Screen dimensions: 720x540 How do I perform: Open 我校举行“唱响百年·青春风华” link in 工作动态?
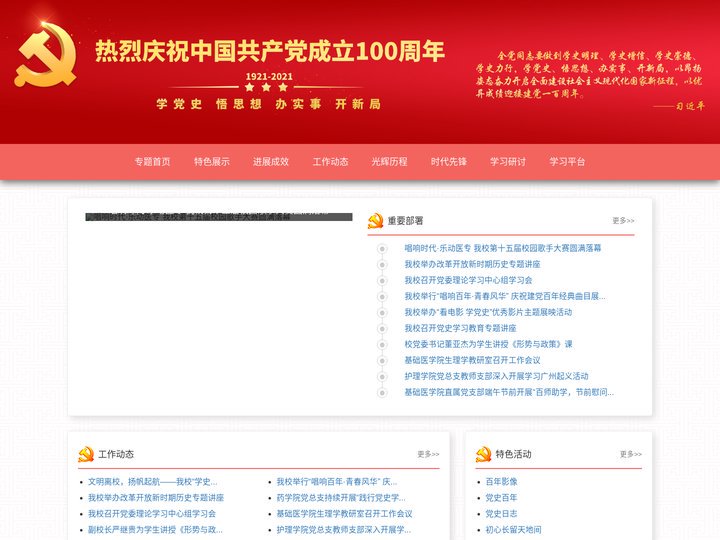pyautogui.click(x=337, y=482)
